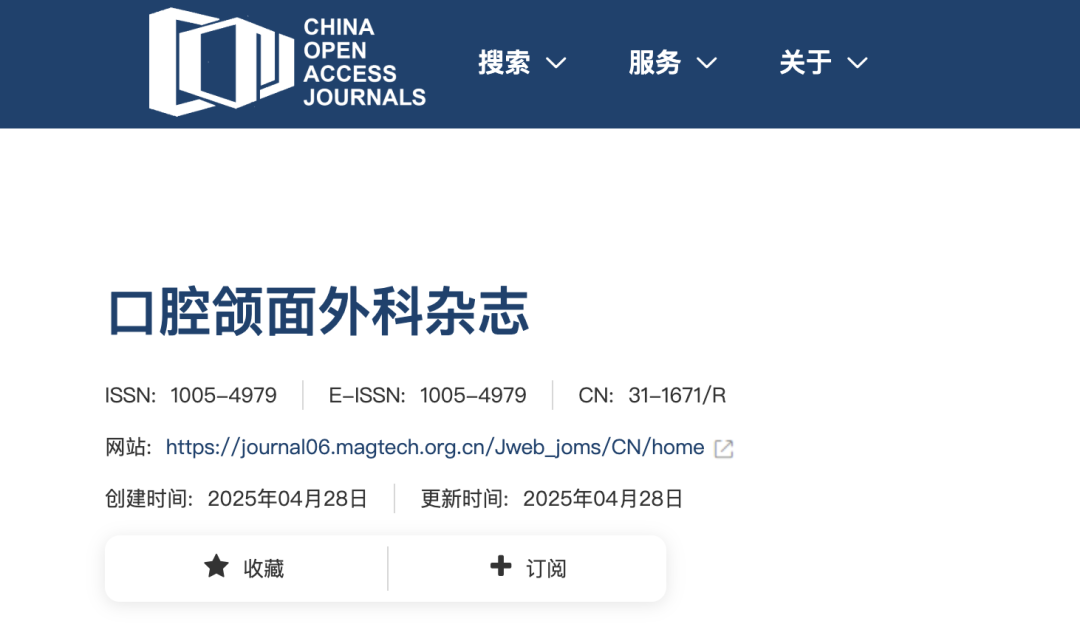Click the journal title 口腔颌面外科杂志
This screenshot has width=1080, height=638.
(x=318, y=312)
